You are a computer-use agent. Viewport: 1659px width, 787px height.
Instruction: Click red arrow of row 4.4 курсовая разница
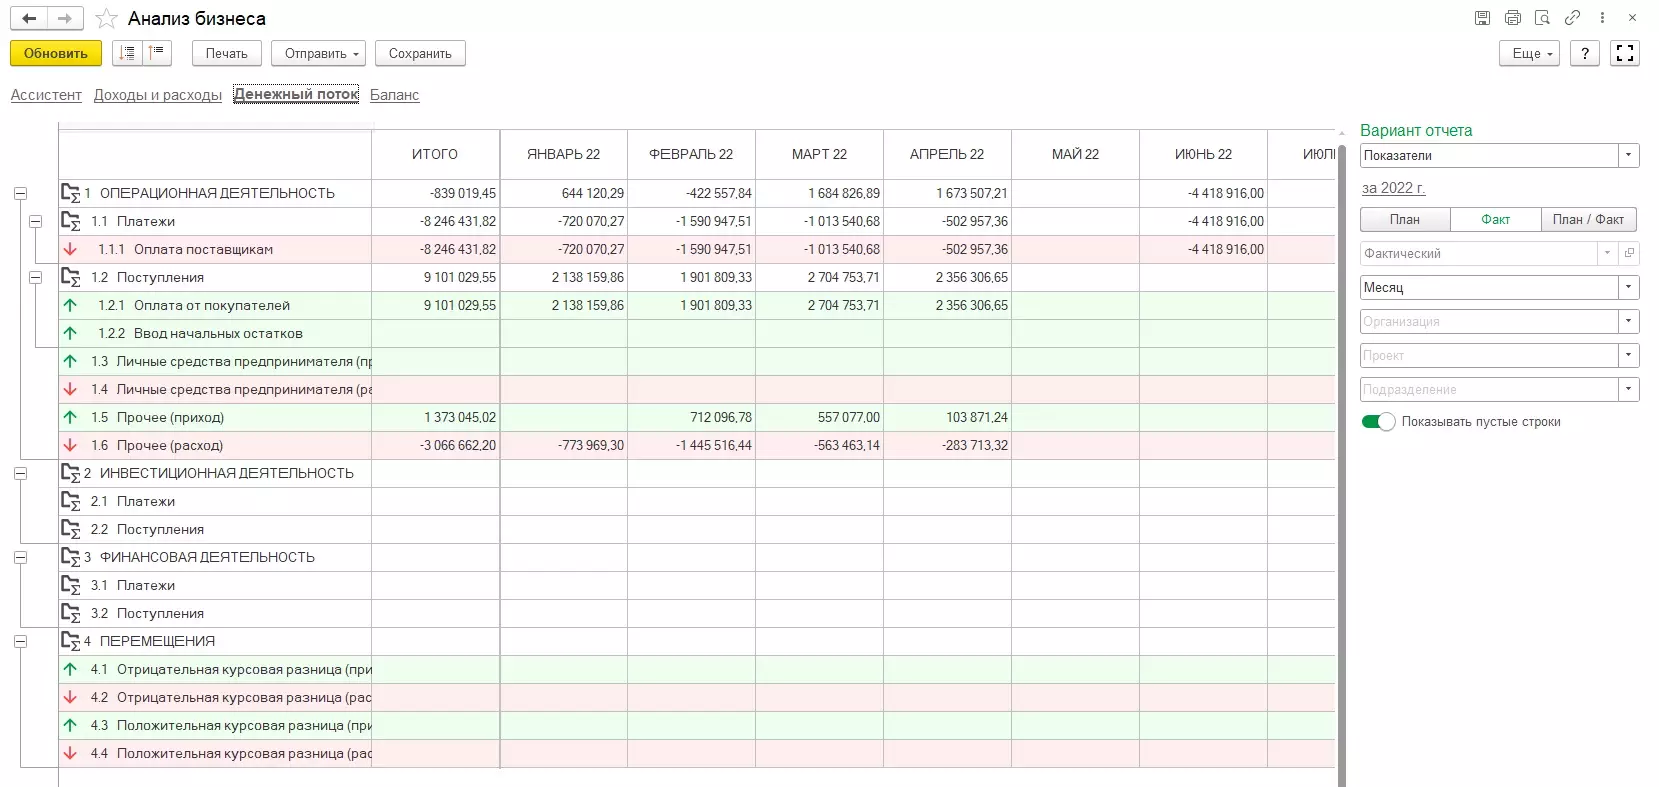(x=70, y=753)
